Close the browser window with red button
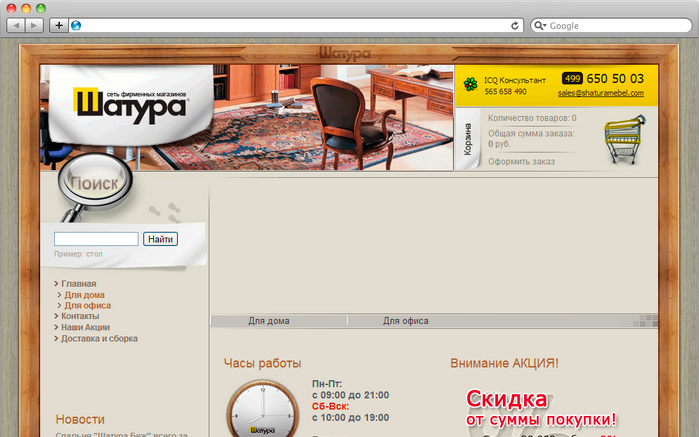The height and width of the screenshot is (437, 699). pyautogui.click(x=12, y=8)
